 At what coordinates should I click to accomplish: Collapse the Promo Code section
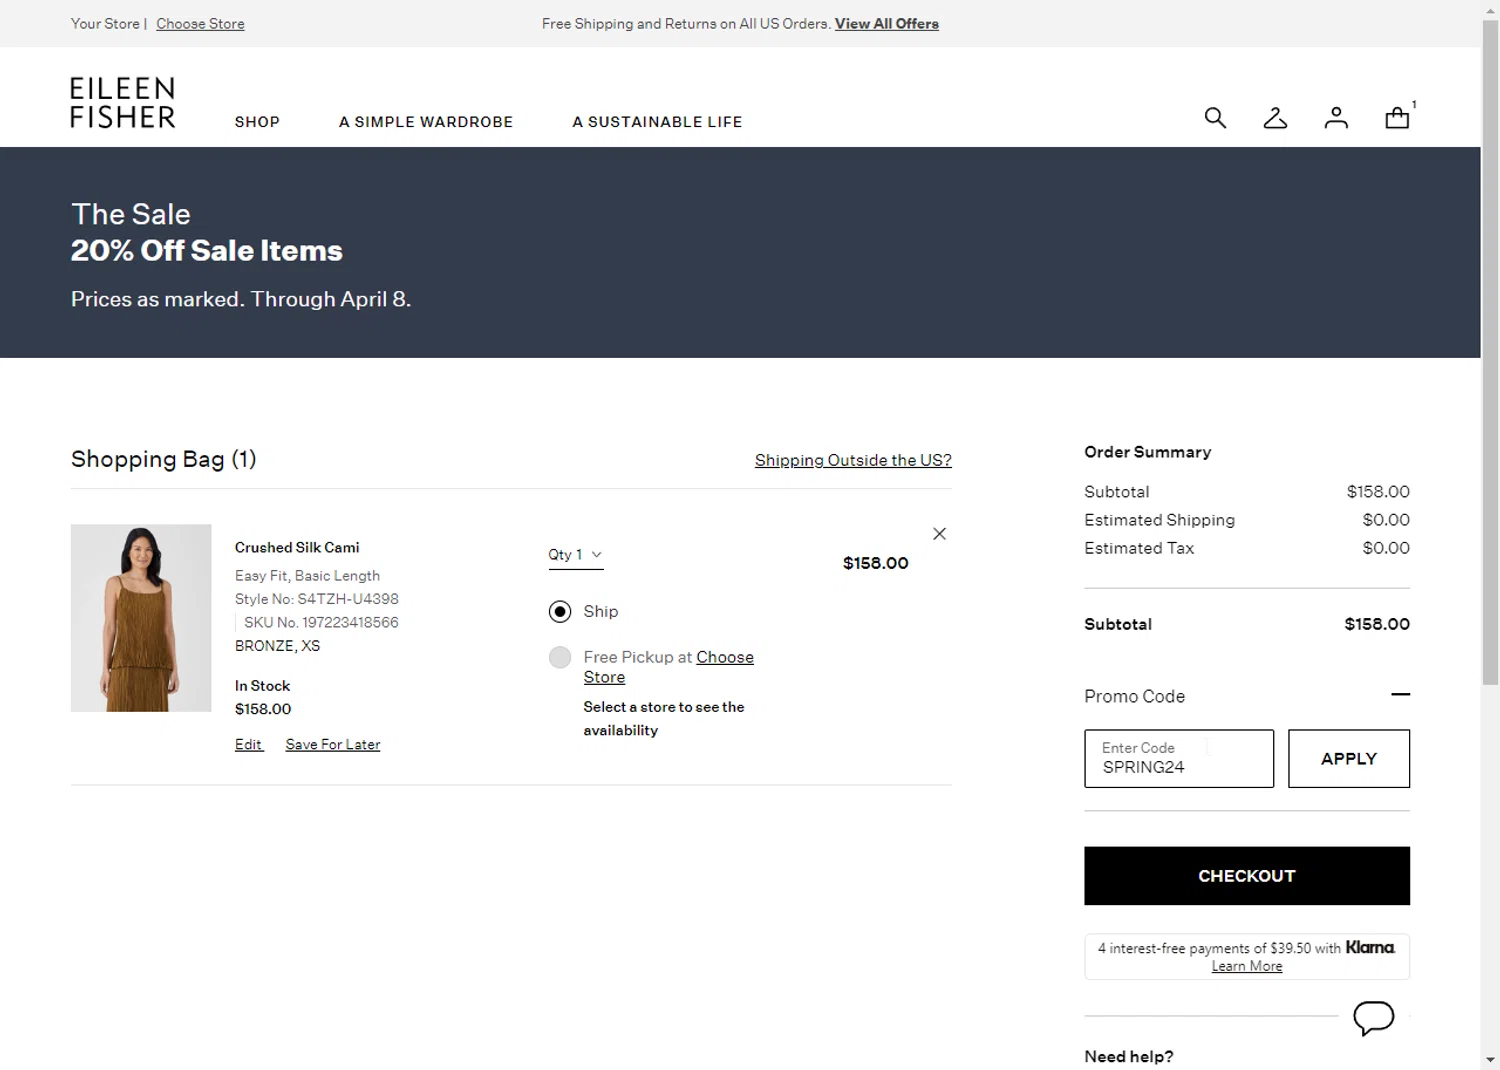(x=1400, y=694)
